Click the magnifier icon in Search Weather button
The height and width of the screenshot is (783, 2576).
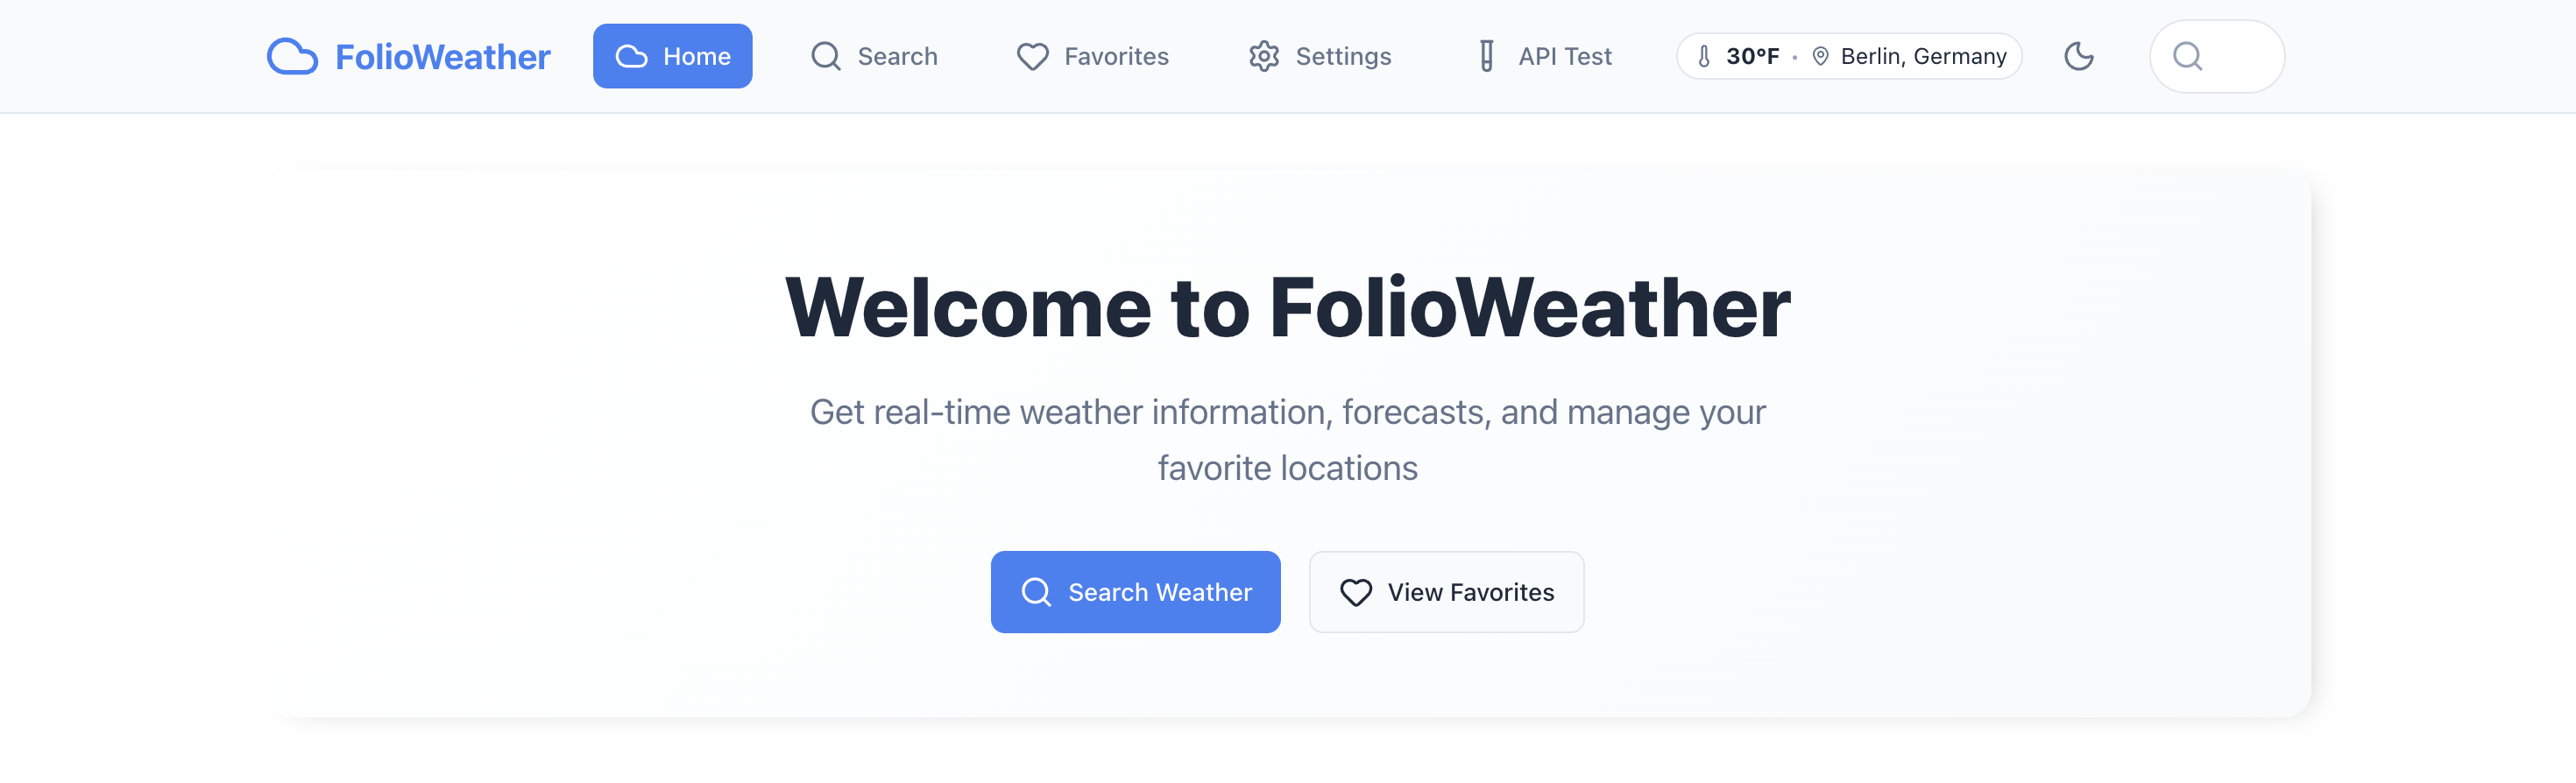pos(1036,592)
